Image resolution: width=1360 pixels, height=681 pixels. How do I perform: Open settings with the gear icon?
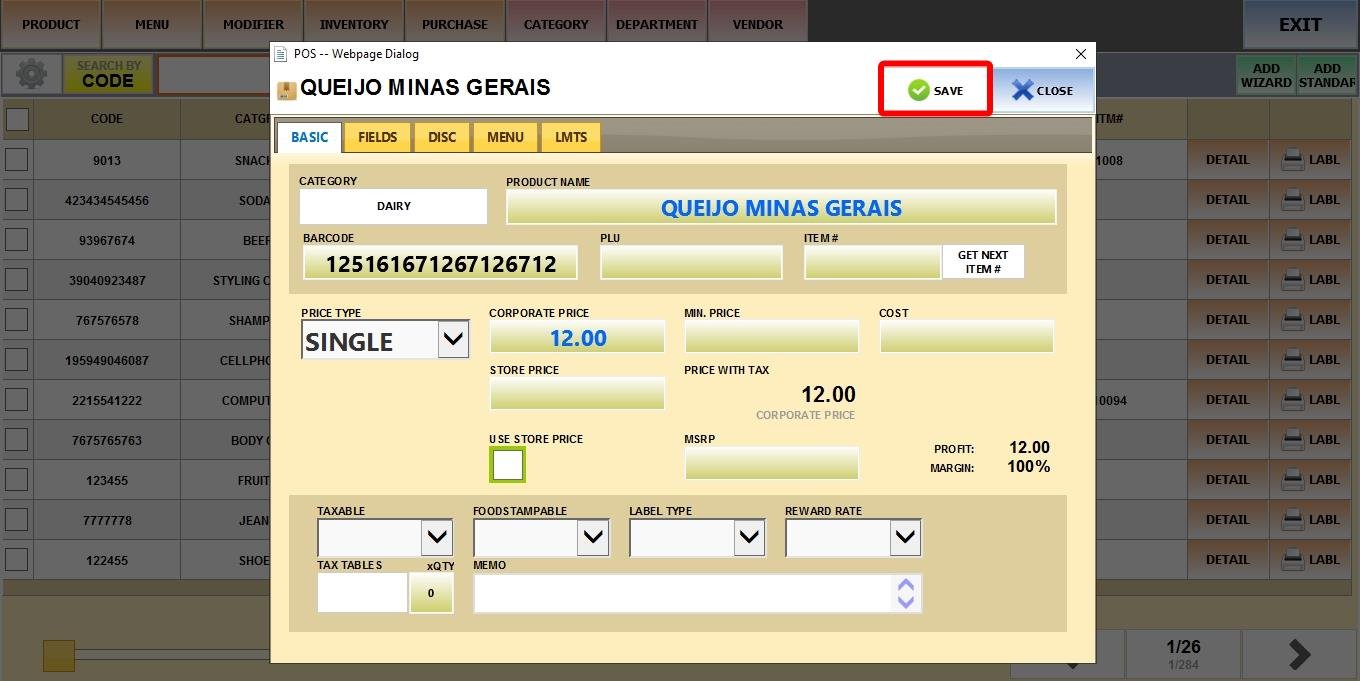[31, 75]
